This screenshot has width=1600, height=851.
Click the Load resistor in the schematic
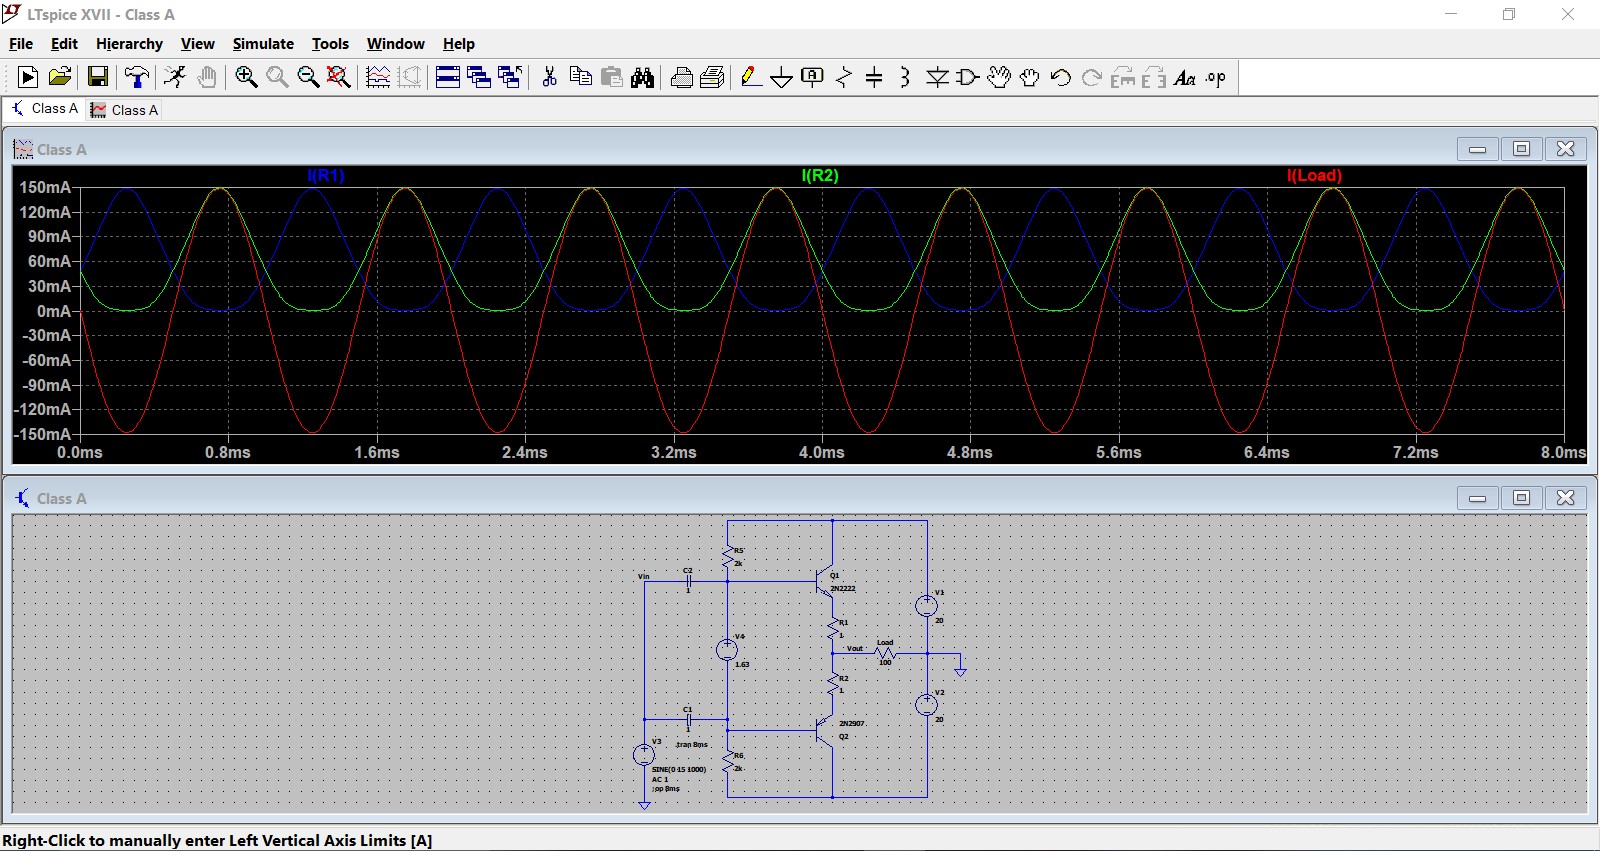click(885, 653)
